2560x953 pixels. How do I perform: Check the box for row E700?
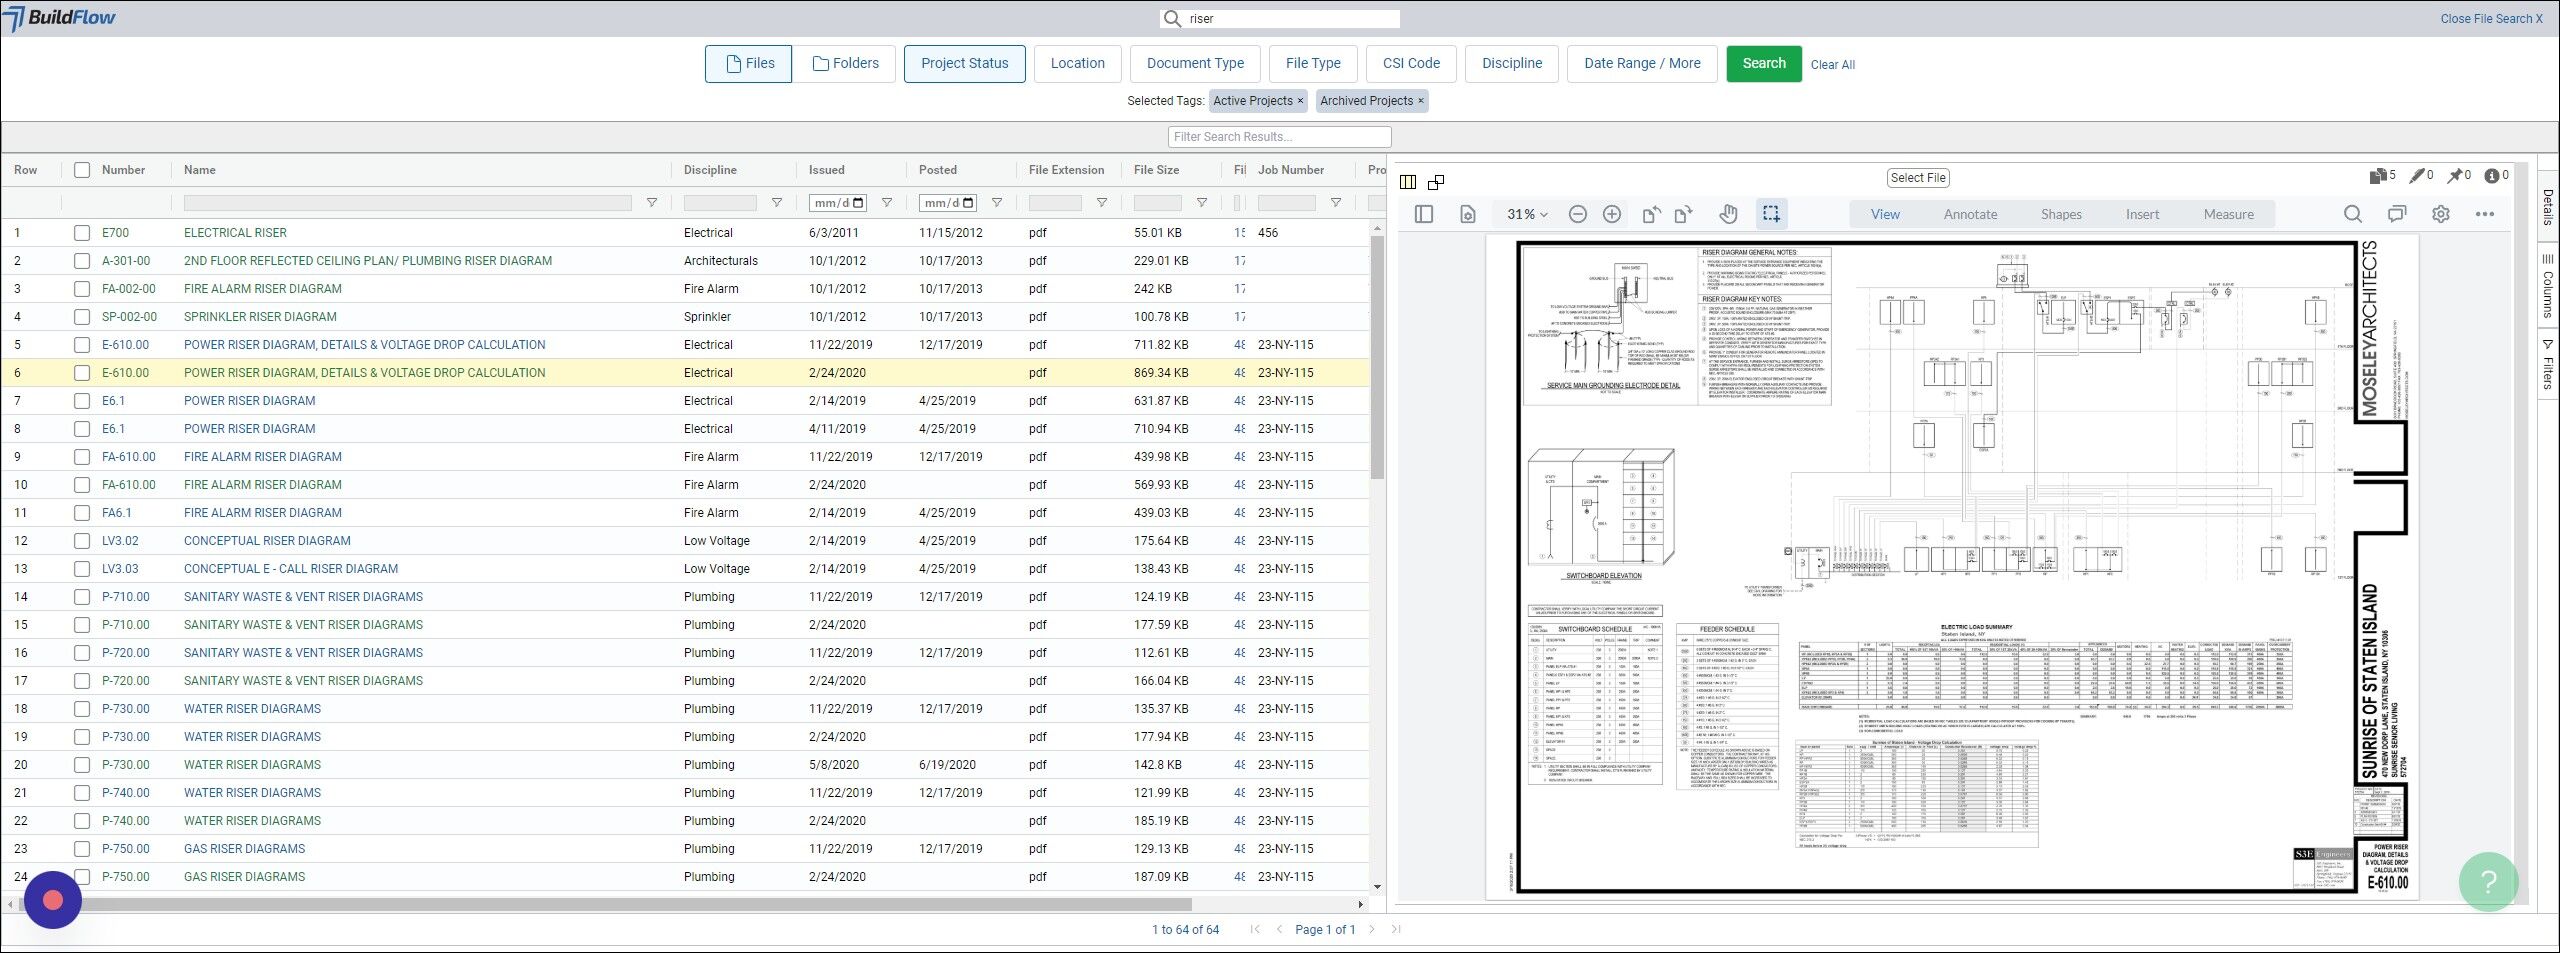tap(82, 233)
